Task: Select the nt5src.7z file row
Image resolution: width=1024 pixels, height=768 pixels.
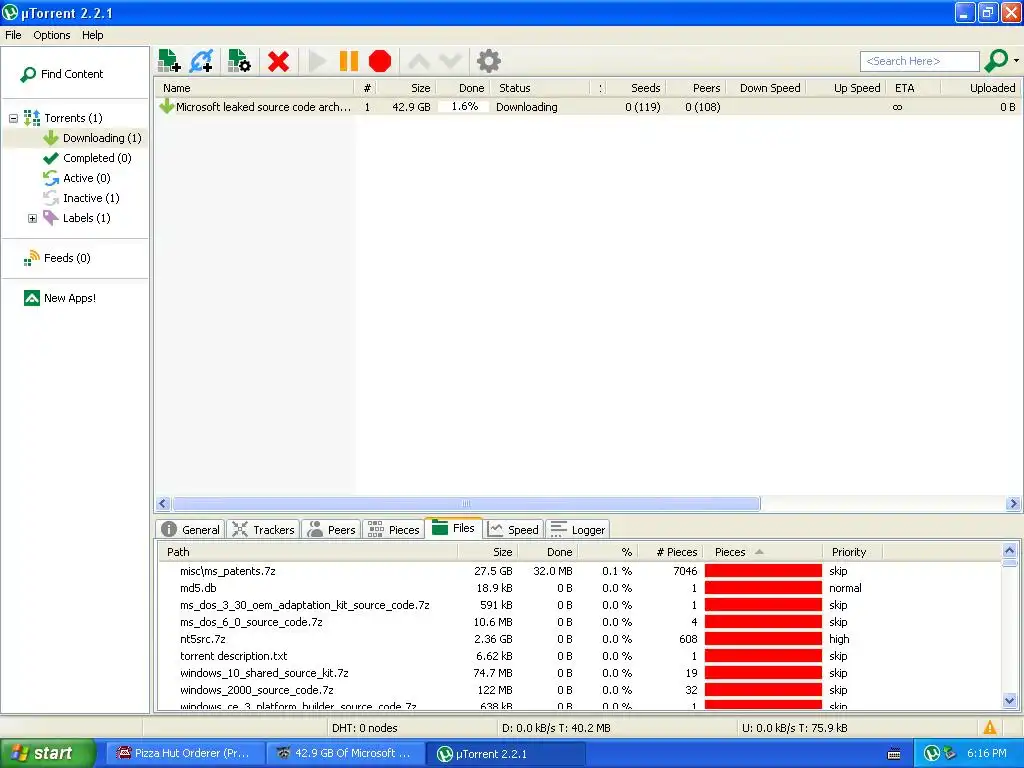Action: pyautogui.click(x=579, y=639)
